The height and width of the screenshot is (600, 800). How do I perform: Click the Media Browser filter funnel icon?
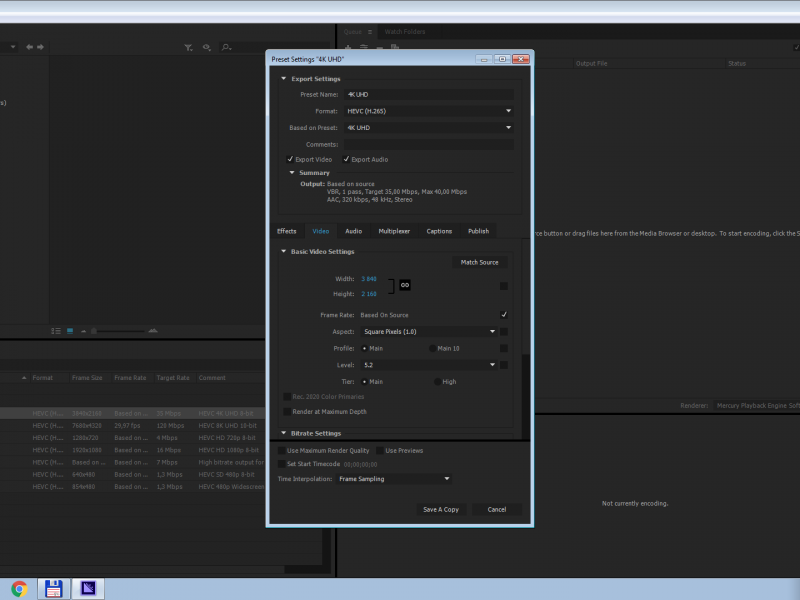tap(188, 47)
